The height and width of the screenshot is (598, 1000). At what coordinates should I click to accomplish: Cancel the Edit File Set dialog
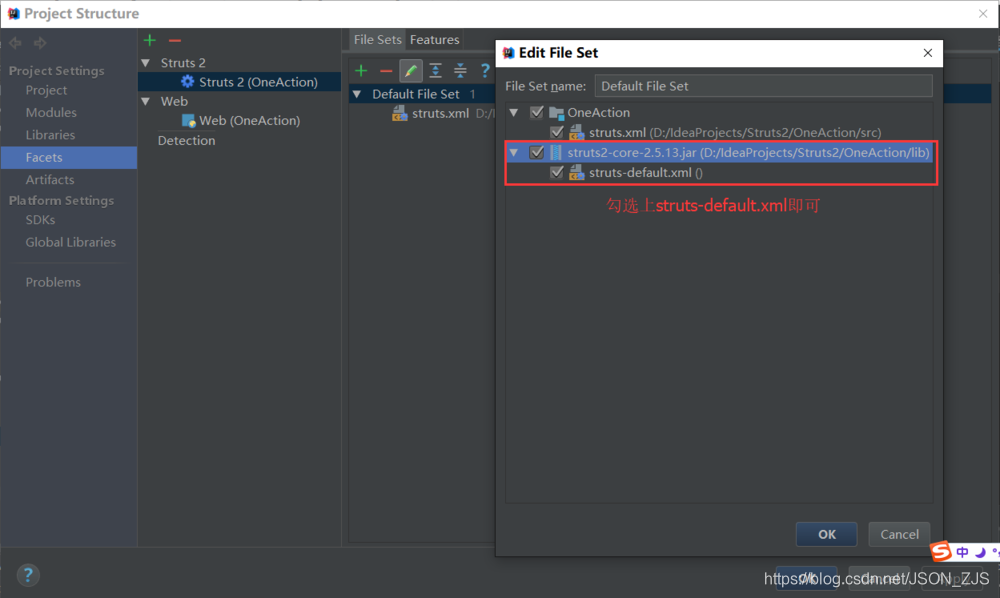pos(899,534)
